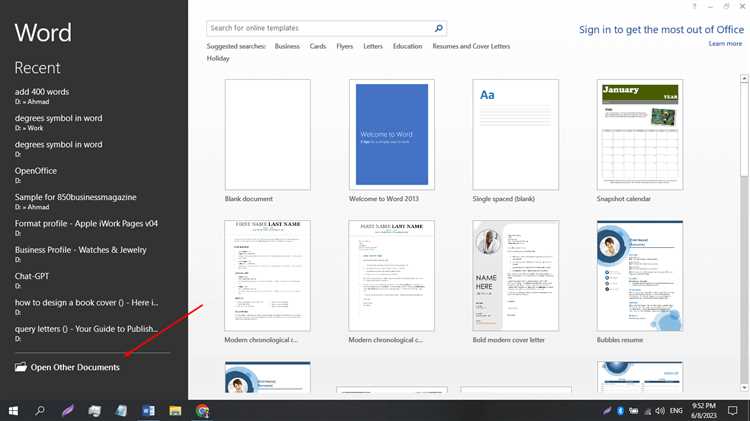Open recent document Chat-GPT
The height and width of the screenshot is (421, 750).
(x=32, y=275)
